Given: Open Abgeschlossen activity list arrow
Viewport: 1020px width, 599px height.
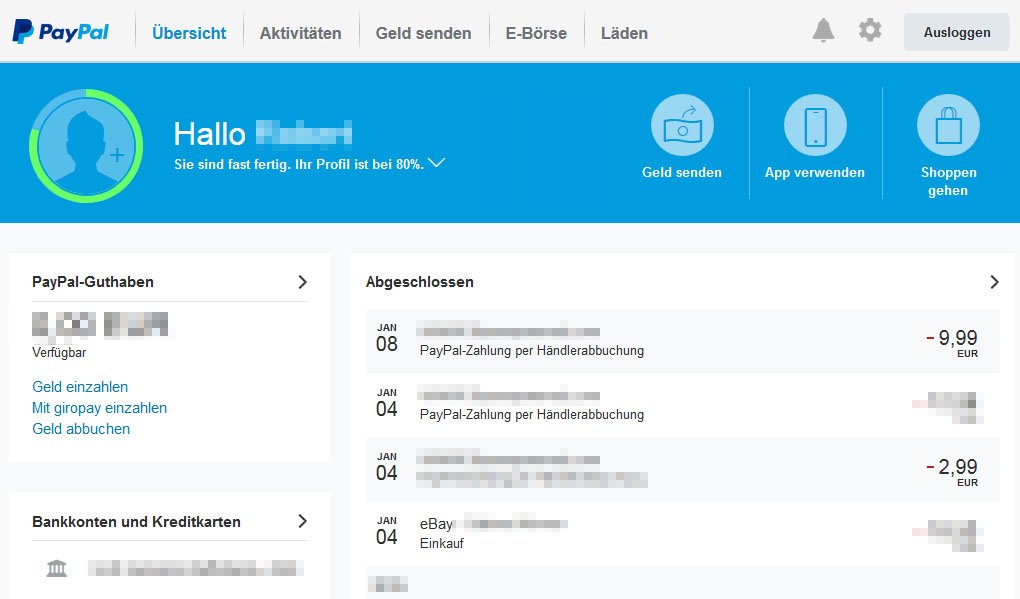Looking at the screenshot, I should [994, 282].
